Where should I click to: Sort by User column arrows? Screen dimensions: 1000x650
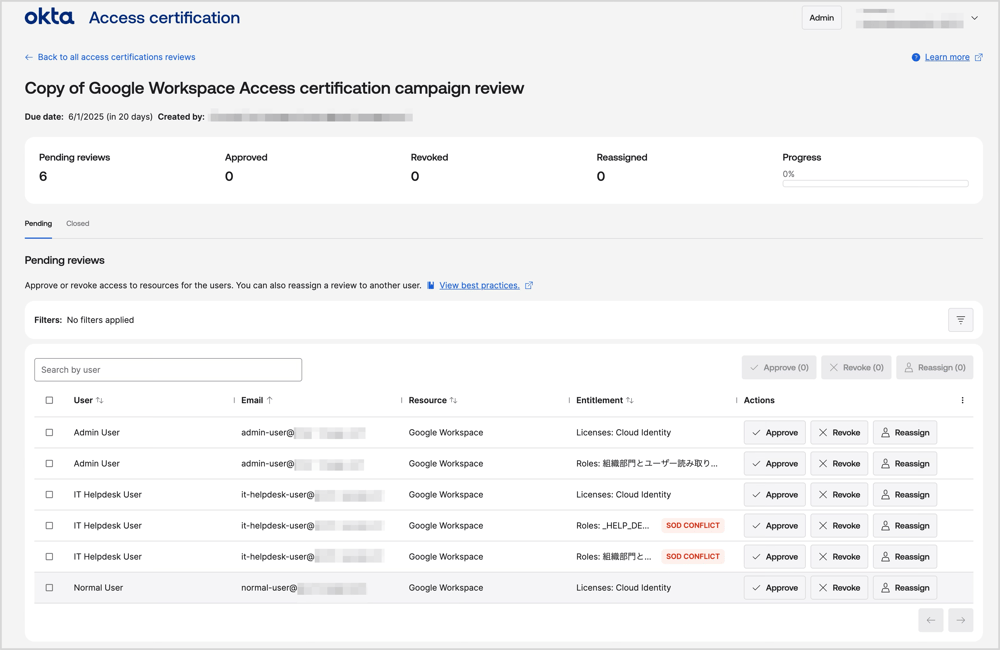tap(99, 400)
